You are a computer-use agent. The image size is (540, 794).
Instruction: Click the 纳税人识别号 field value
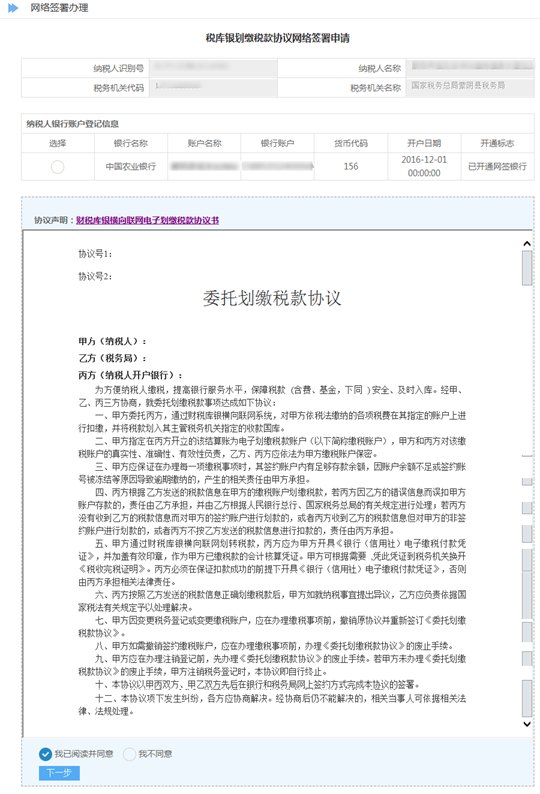pyautogui.click(x=213, y=68)
